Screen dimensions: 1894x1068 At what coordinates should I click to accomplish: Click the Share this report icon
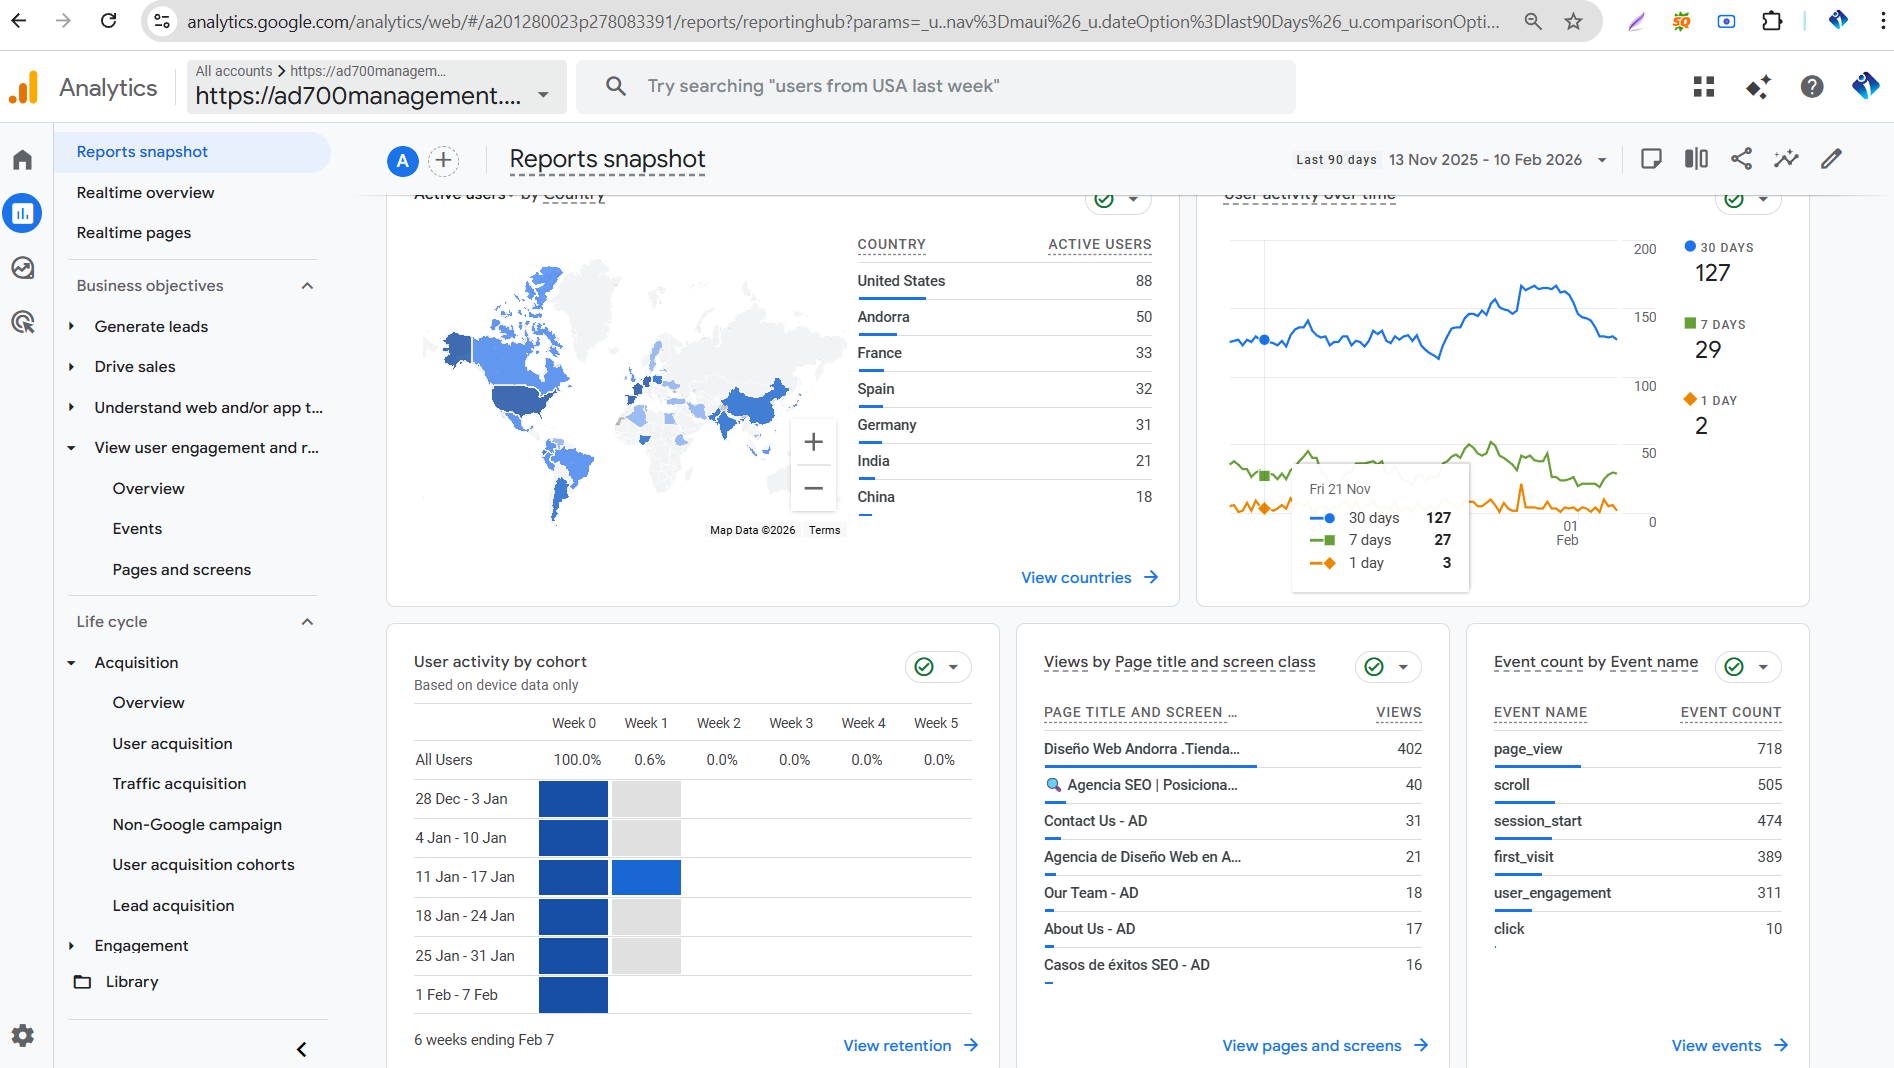[1741, 159]
